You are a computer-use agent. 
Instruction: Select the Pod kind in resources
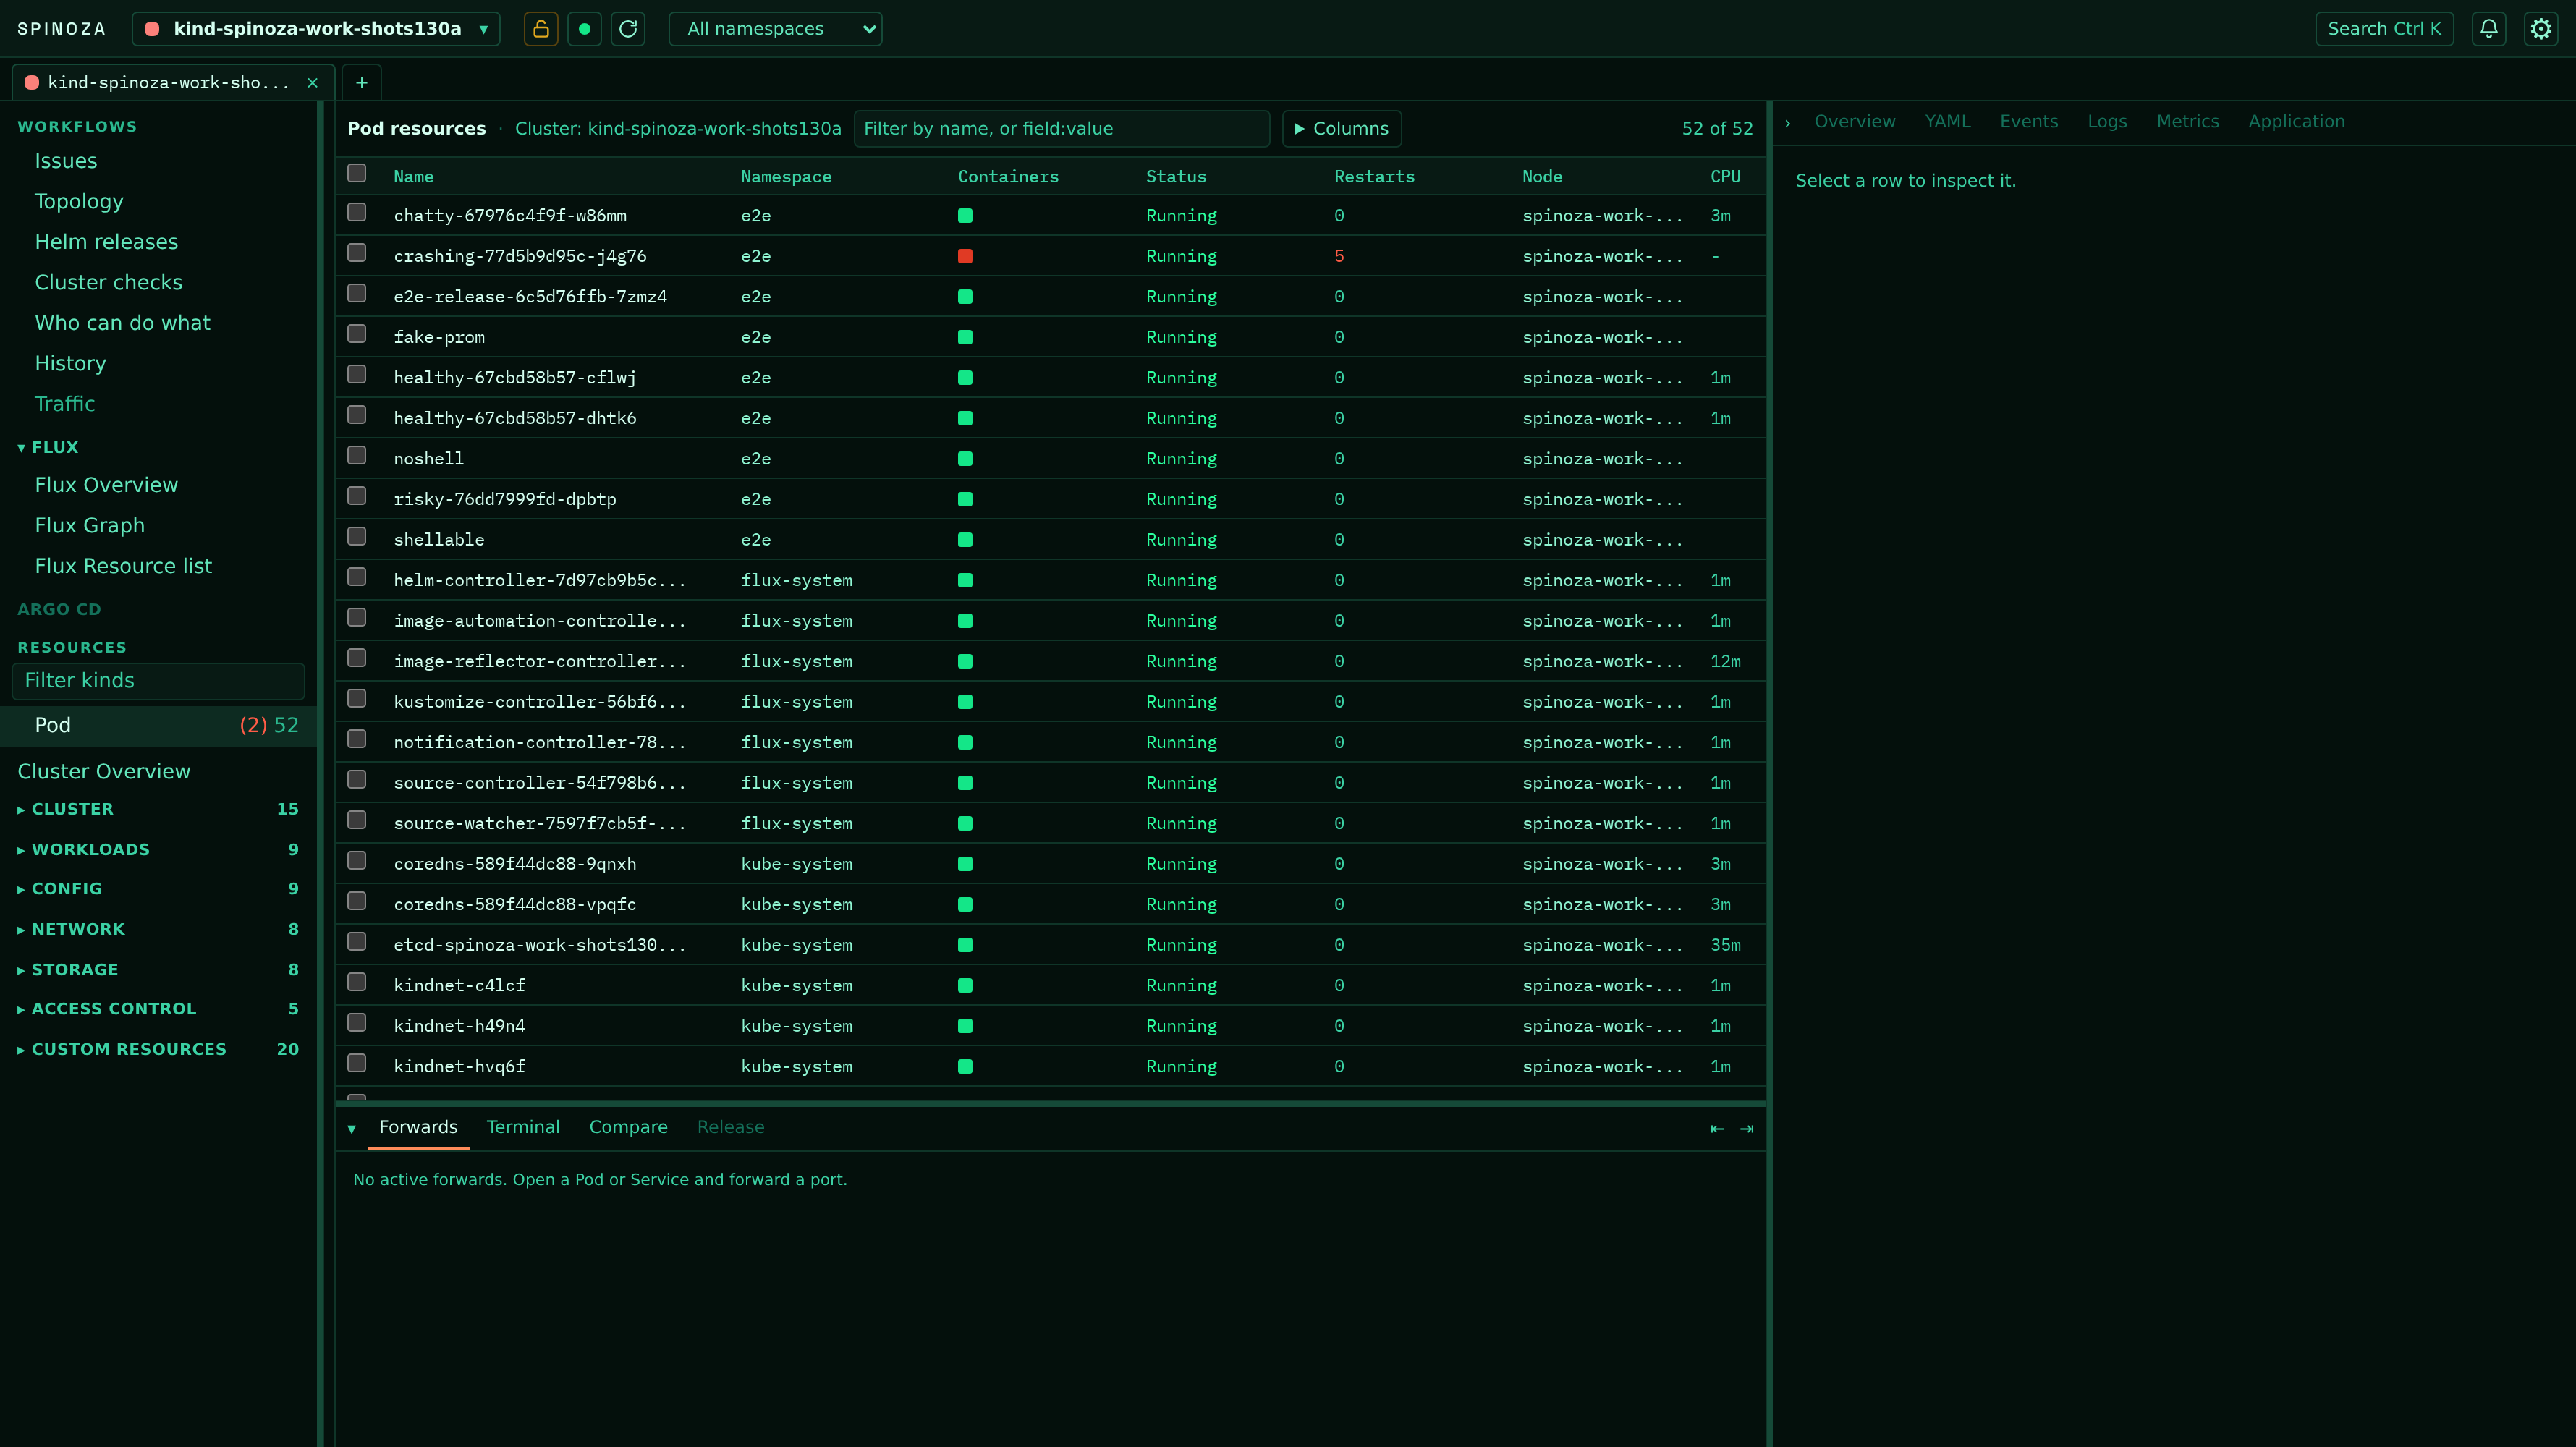(158, 725)
